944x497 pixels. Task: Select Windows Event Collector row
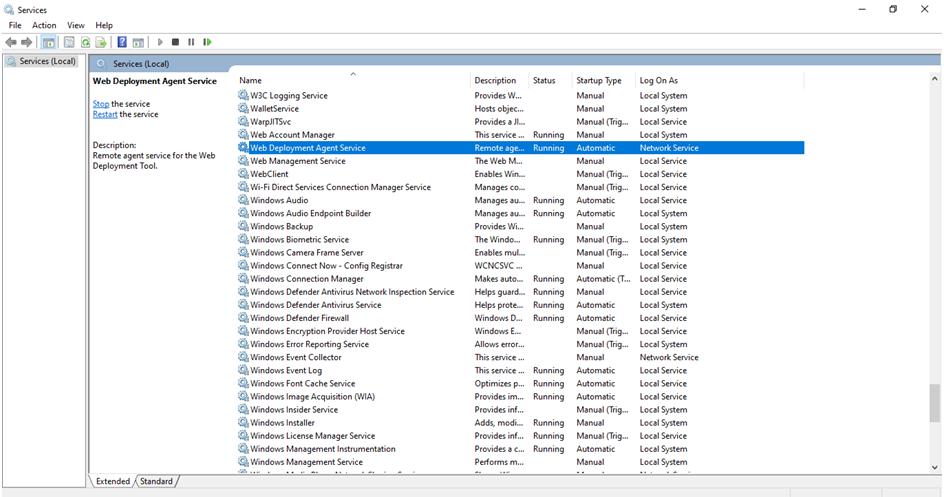tap(520, 357)
